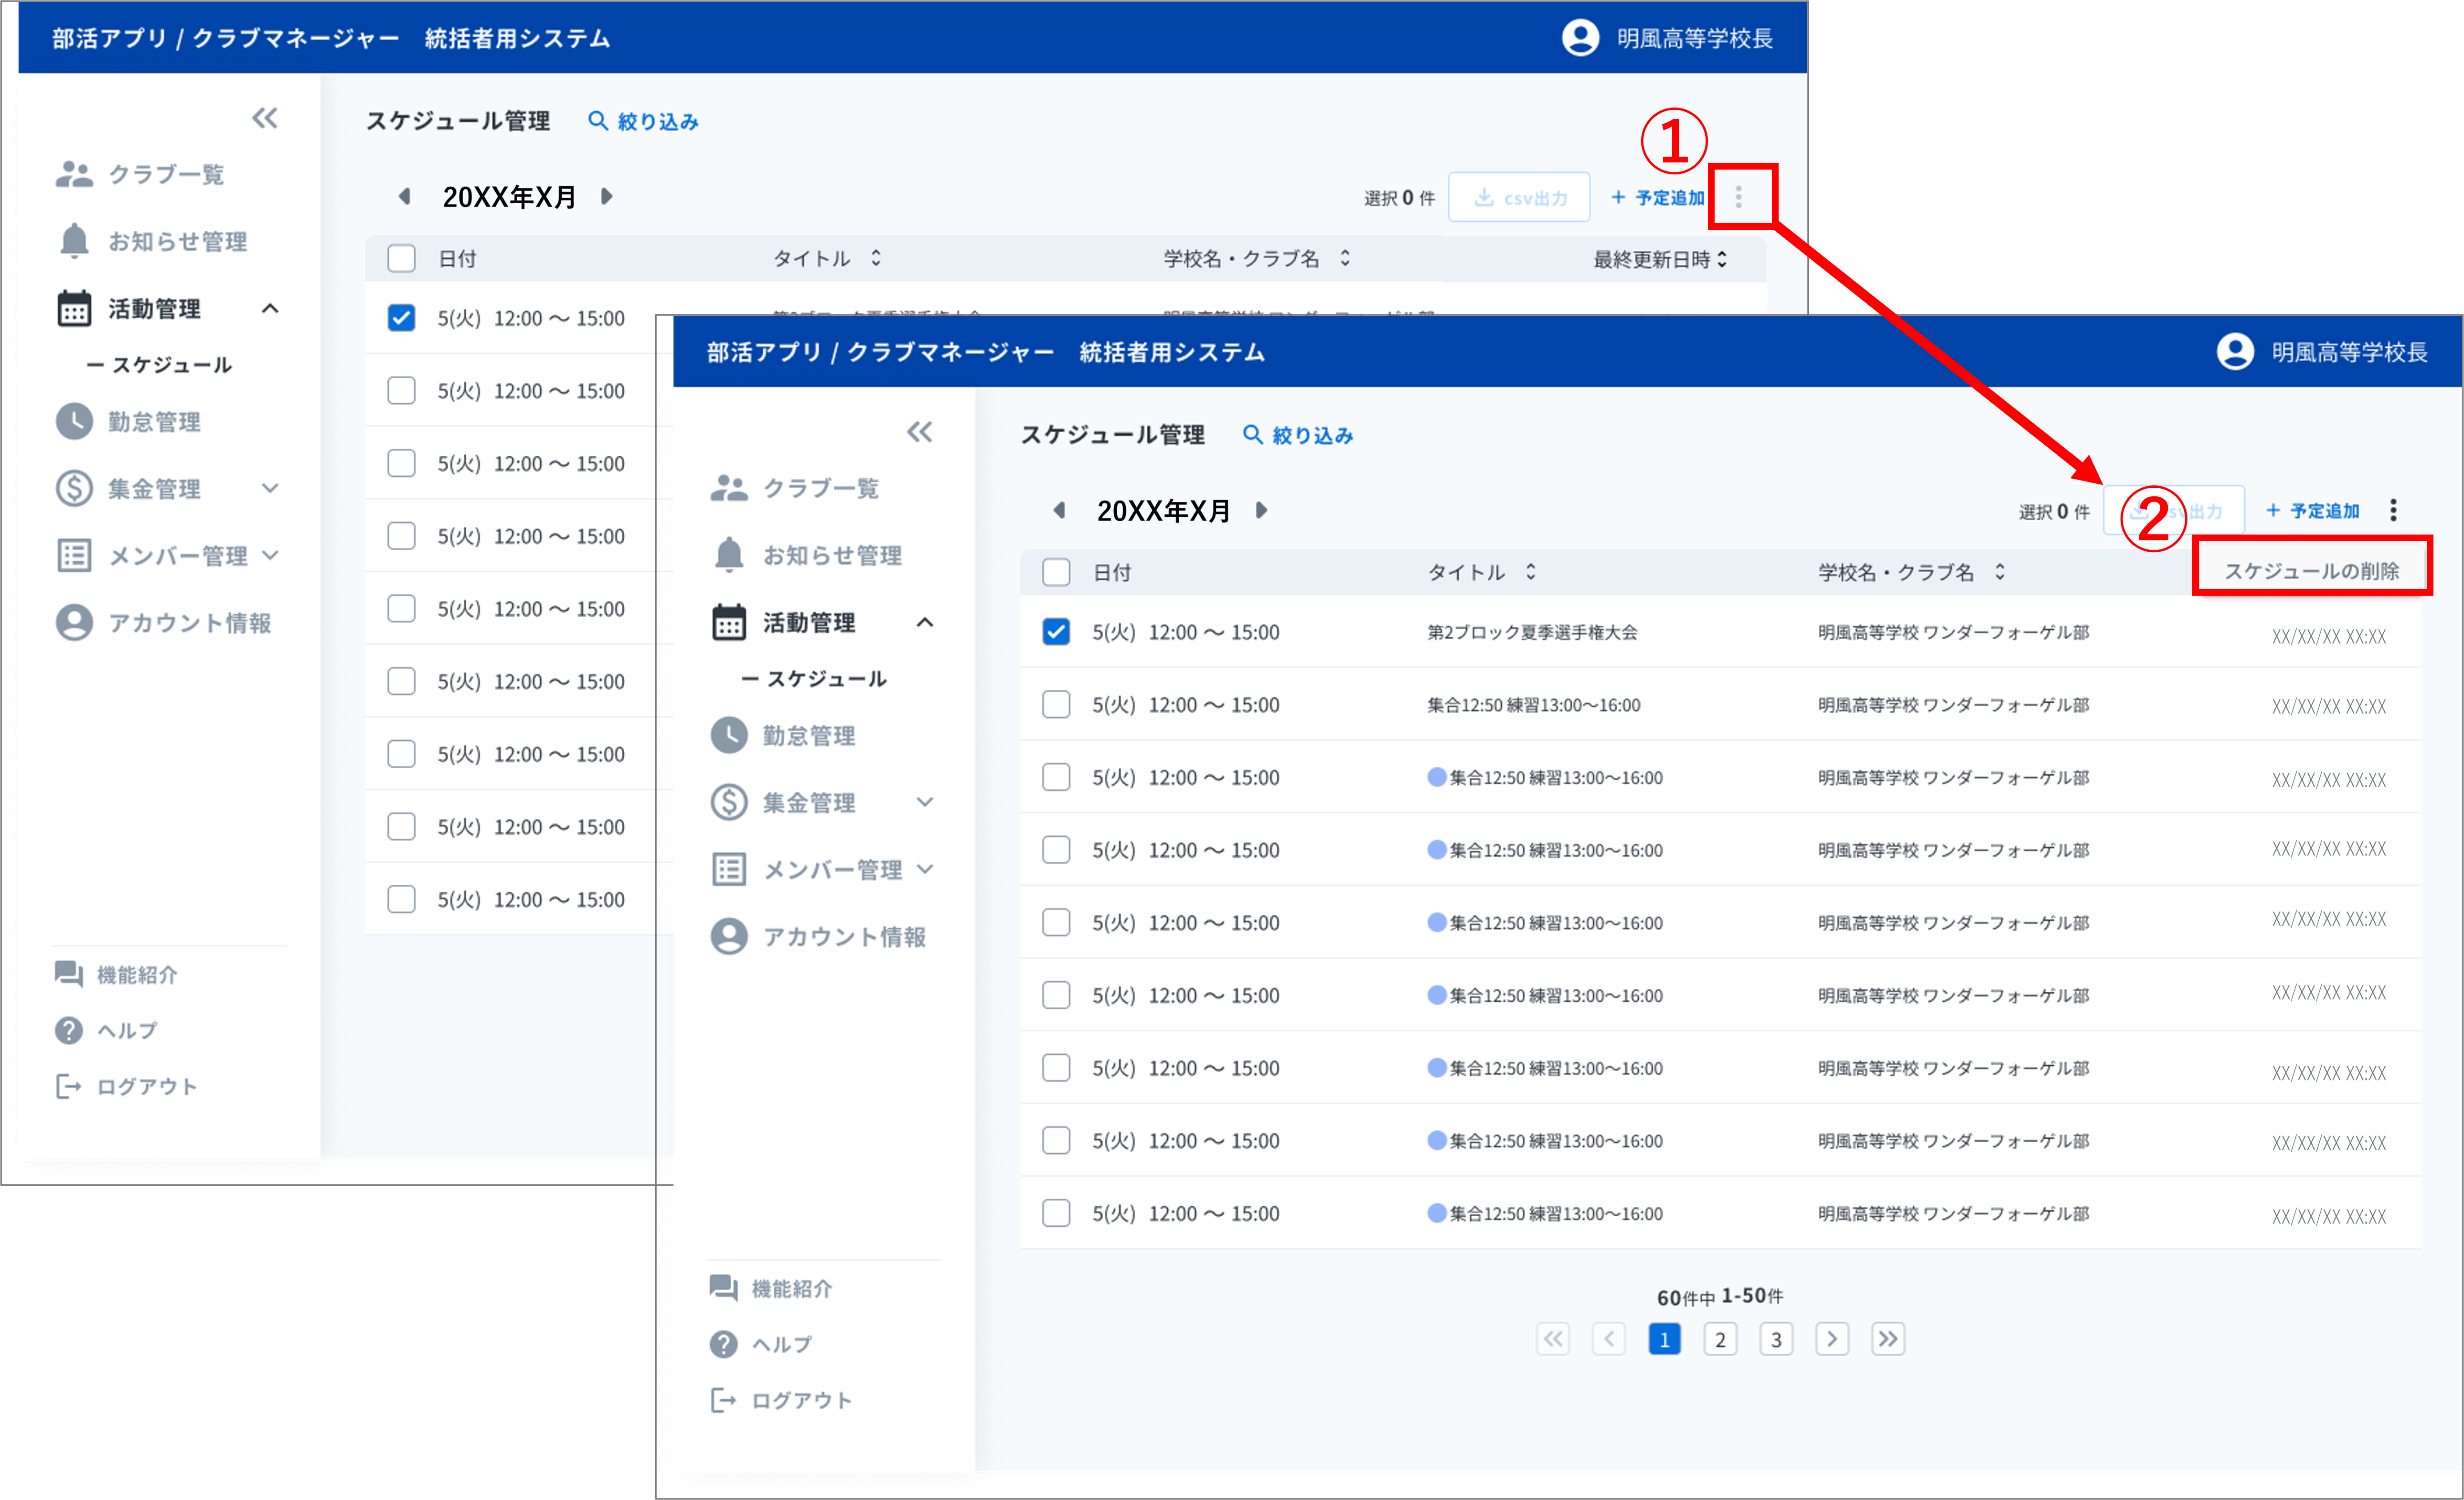Image resolution: width=2464 pixels, height=1500 pixels.
Task: Expand 集金管理 chevron in front sidebar
Action: coord(925,802)
